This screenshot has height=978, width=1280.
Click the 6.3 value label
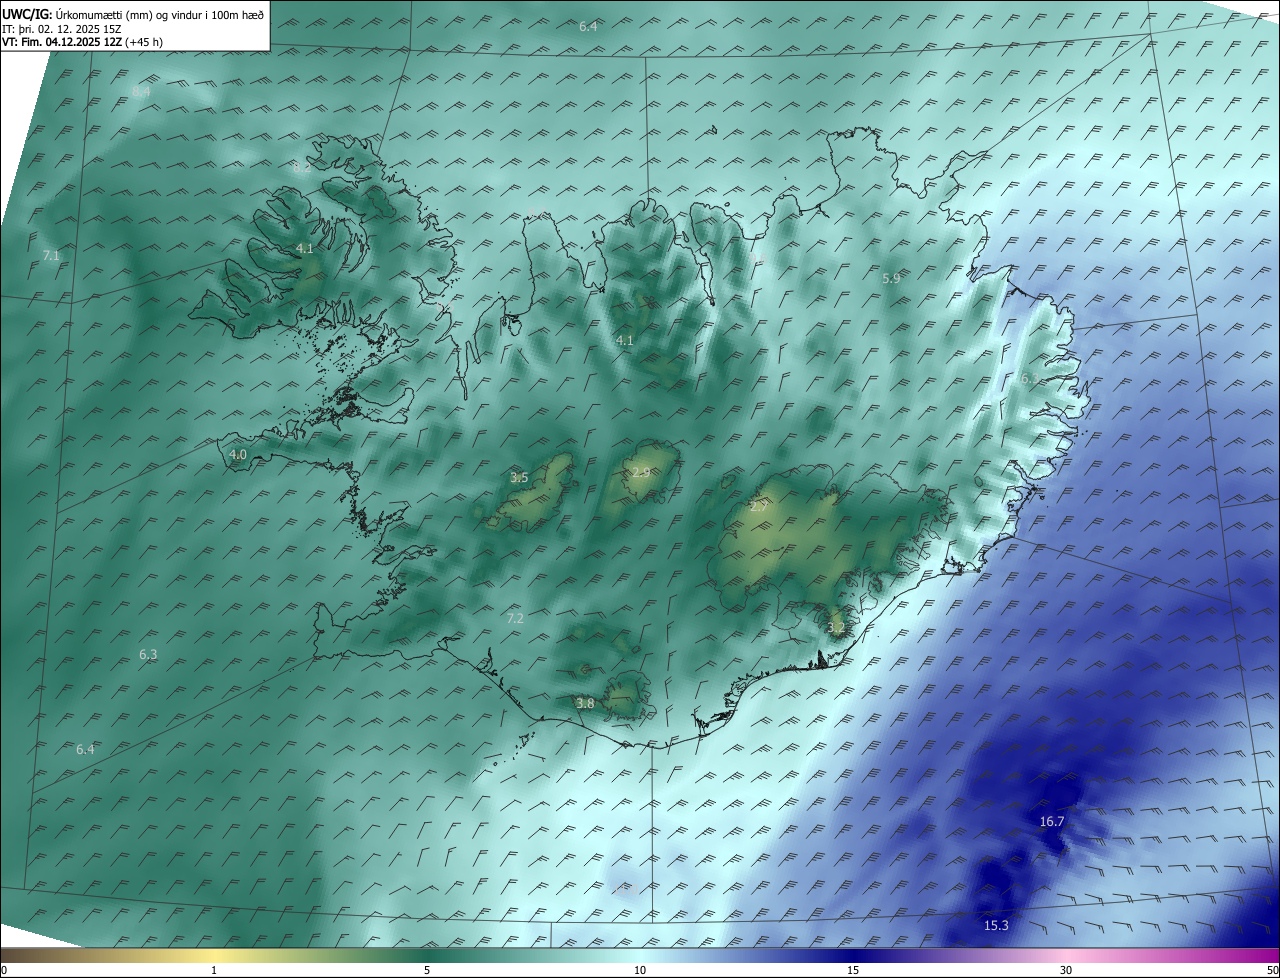pyautogui.click(x=148, y=654)
